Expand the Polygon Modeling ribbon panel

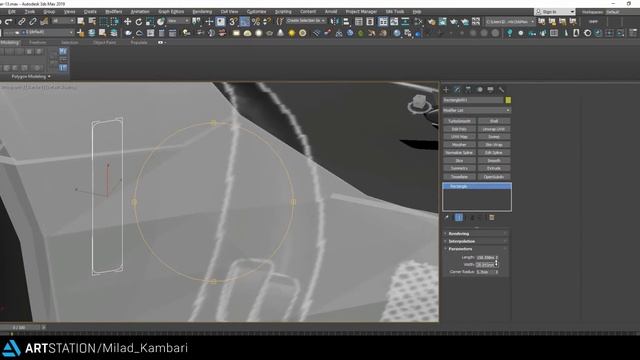tap(31, 77)
